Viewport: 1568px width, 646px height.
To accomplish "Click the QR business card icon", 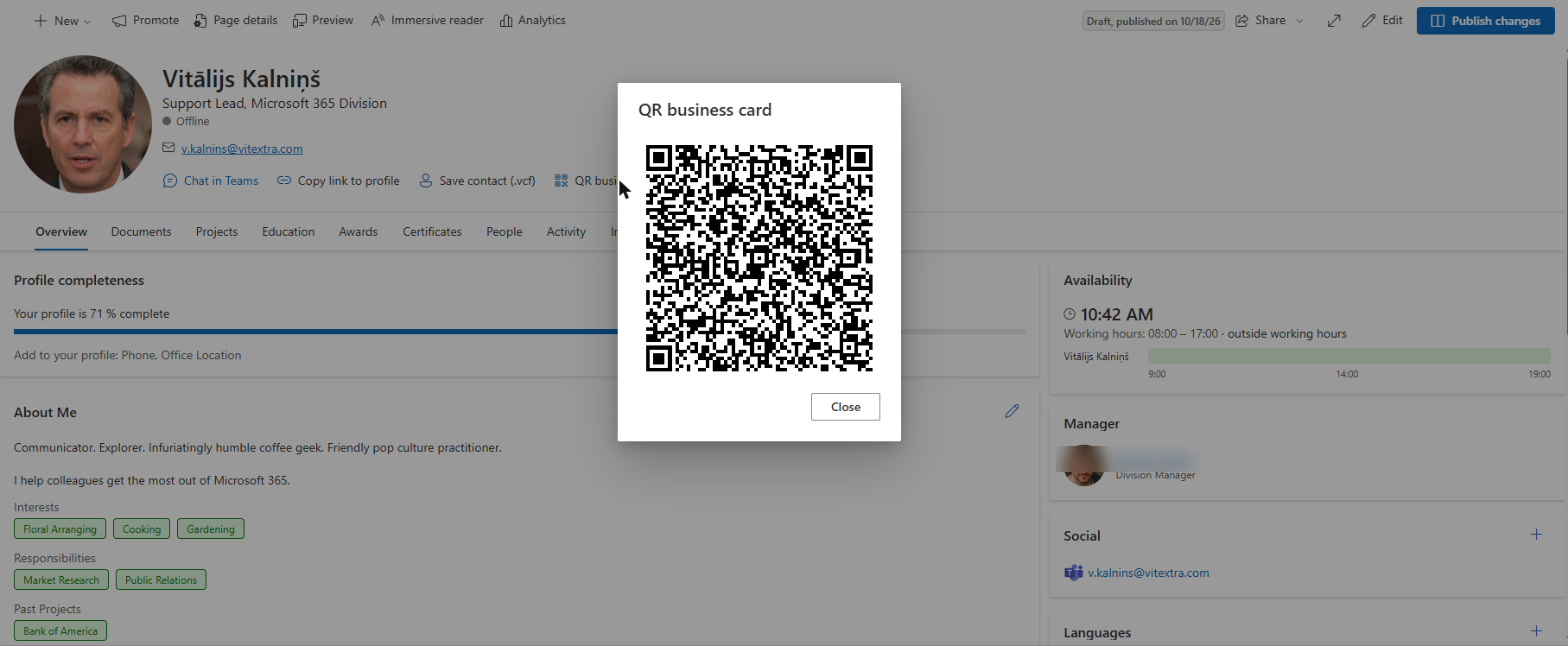I will coord(561,181).
